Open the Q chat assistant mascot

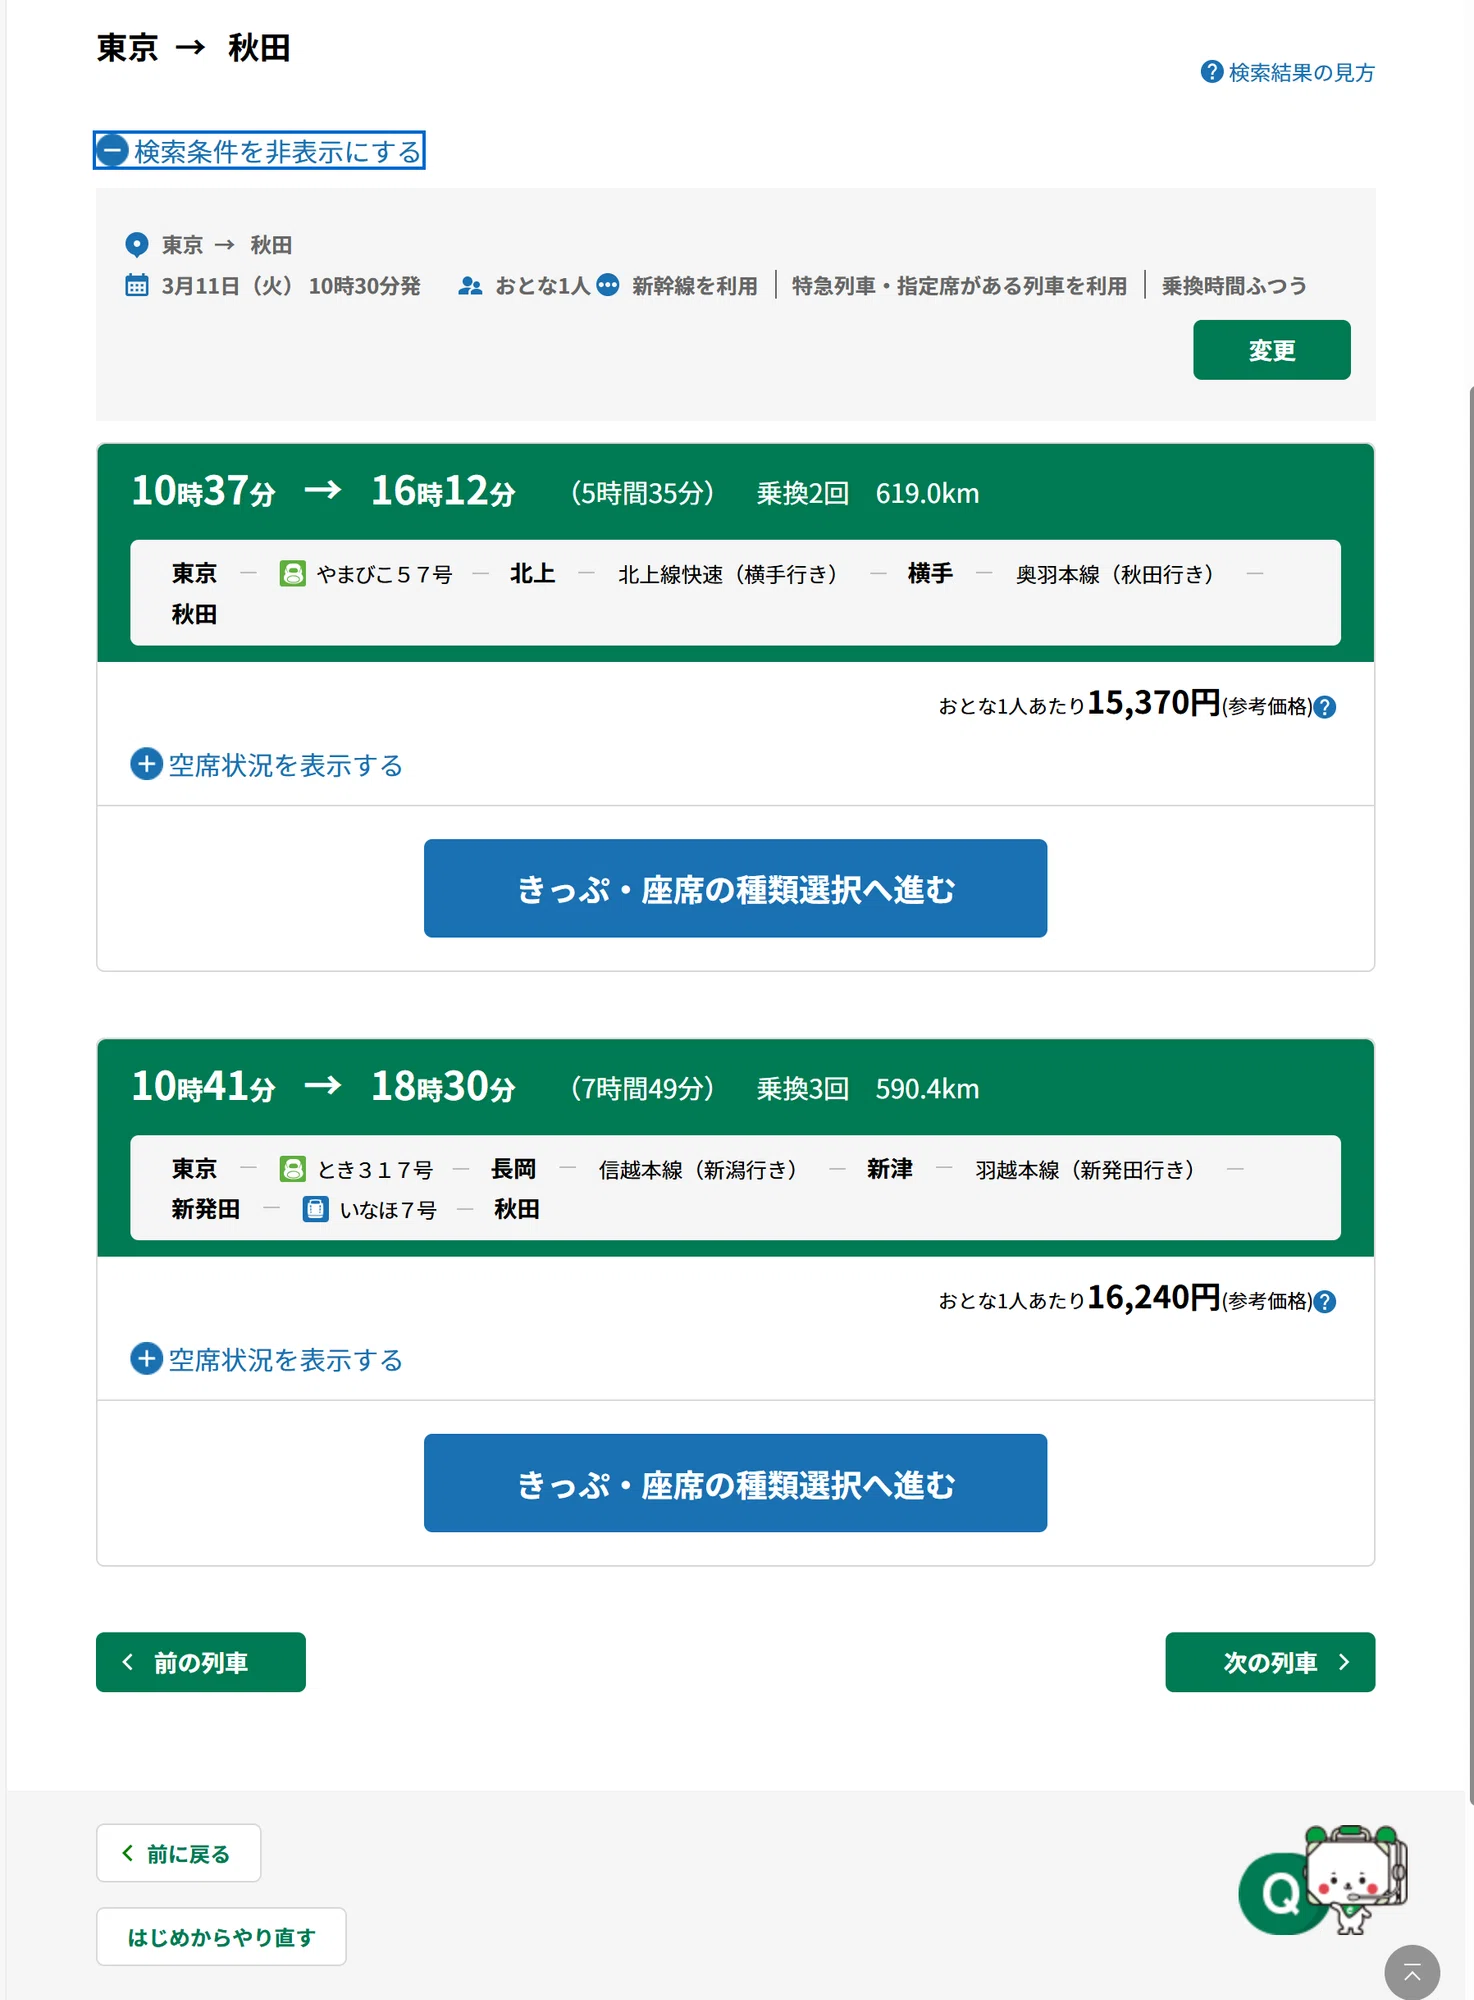click(x=1322, y=1881)
